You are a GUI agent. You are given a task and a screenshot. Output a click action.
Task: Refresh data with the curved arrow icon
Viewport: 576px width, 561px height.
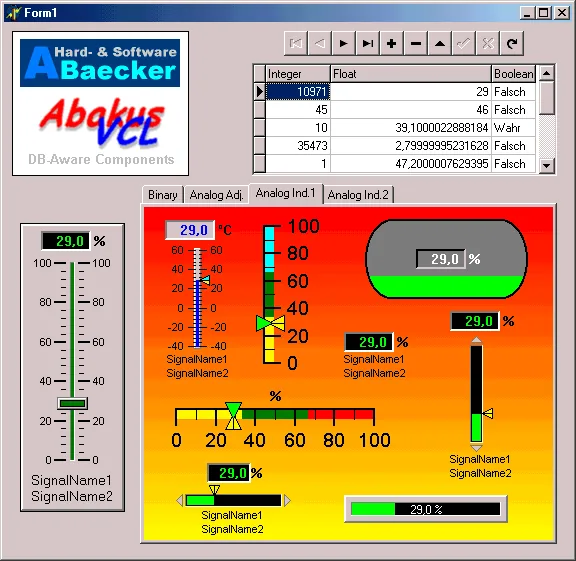pos(511,44)
